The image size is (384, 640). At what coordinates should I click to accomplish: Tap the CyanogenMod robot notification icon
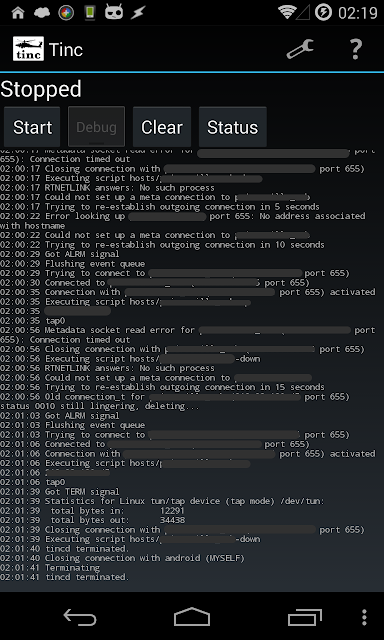pyautogui.click(x=114, y=12)
